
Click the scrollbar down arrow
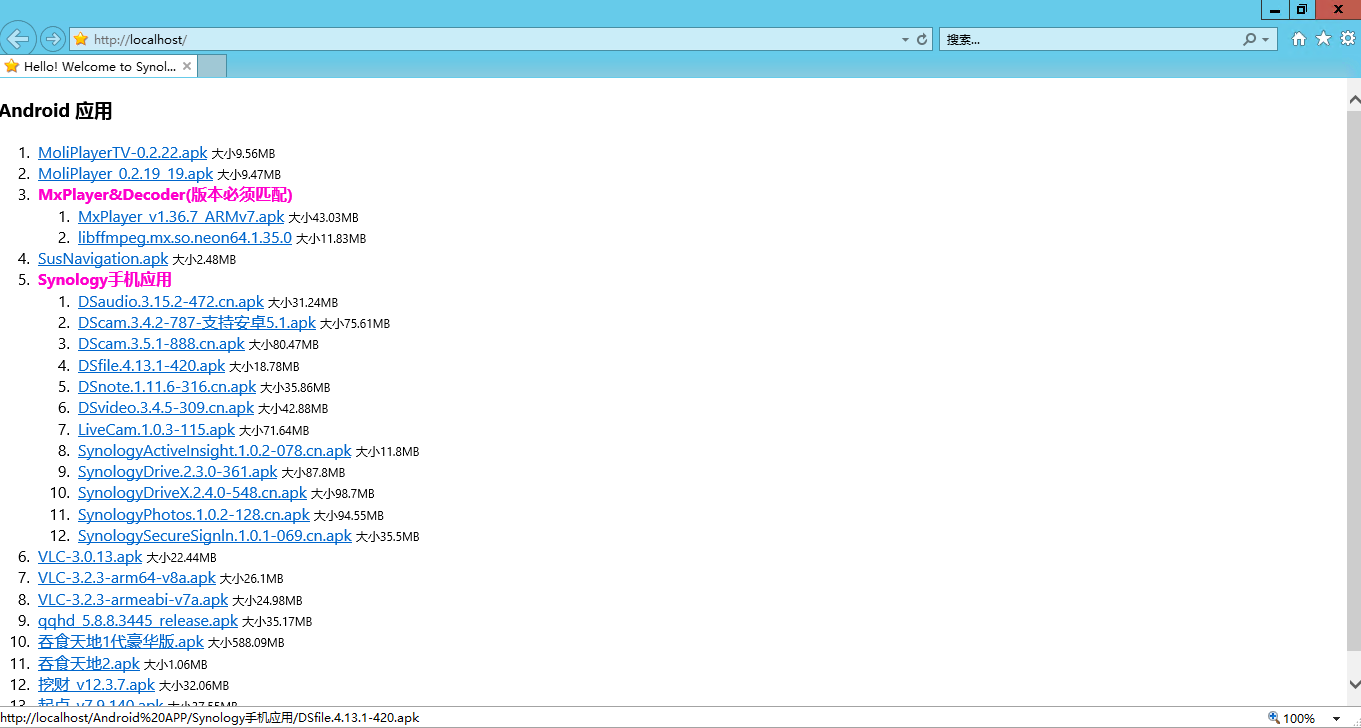tap(1354, 684)
